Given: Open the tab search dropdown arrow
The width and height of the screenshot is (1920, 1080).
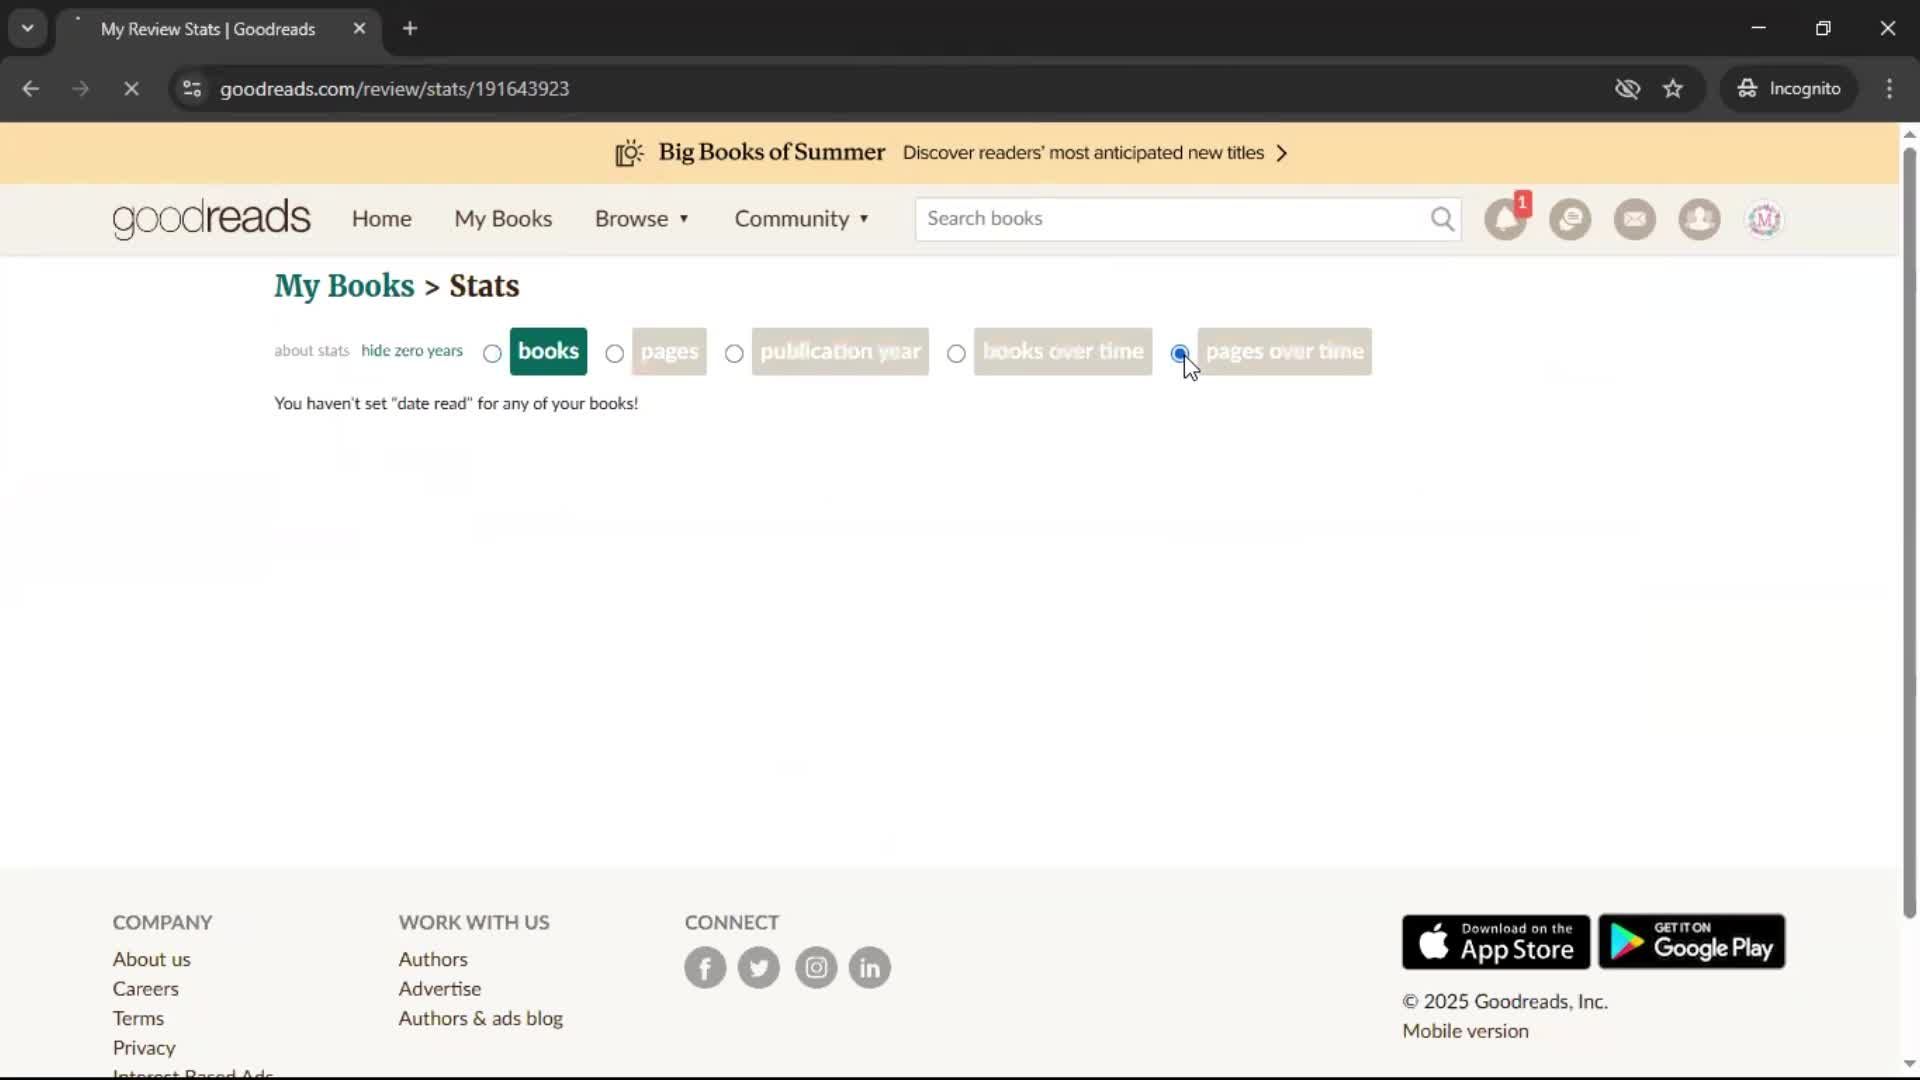Looking at the screenshot, I should click(x=28, y=28).
